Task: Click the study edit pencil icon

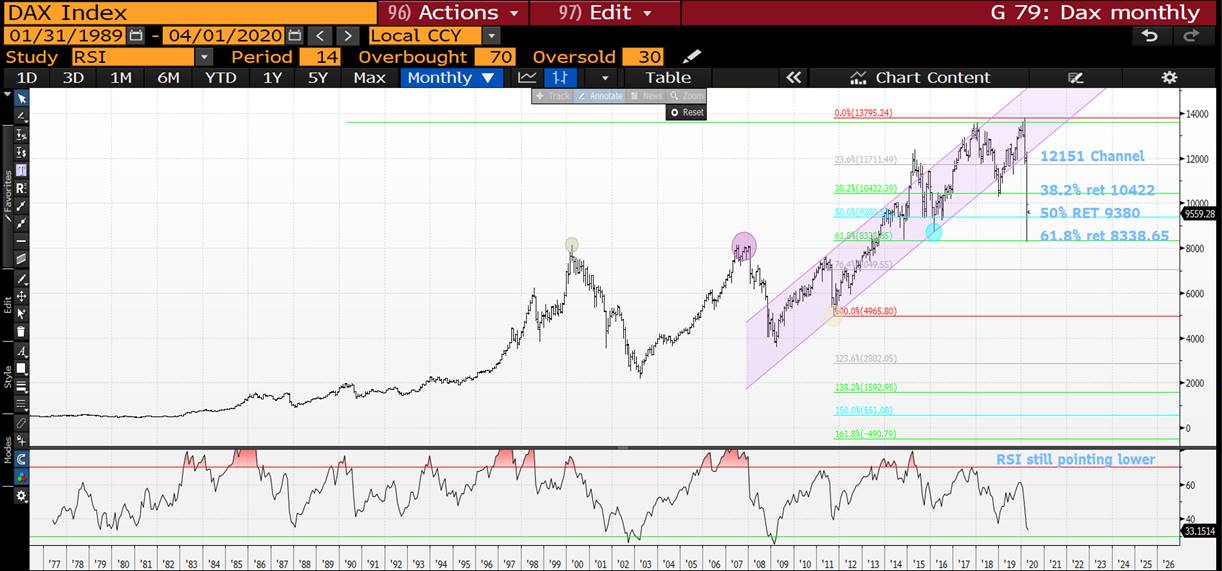Action: [692, 57]
